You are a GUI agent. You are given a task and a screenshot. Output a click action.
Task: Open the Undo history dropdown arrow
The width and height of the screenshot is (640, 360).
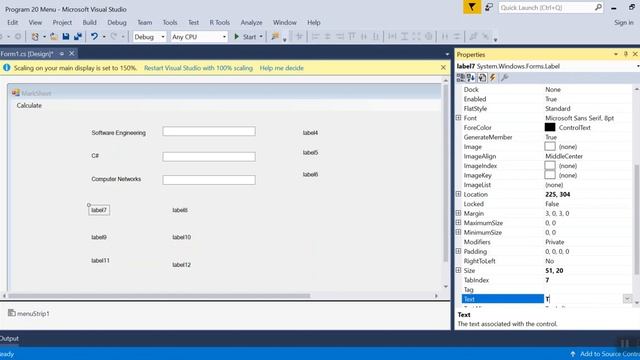pos(104,37)
